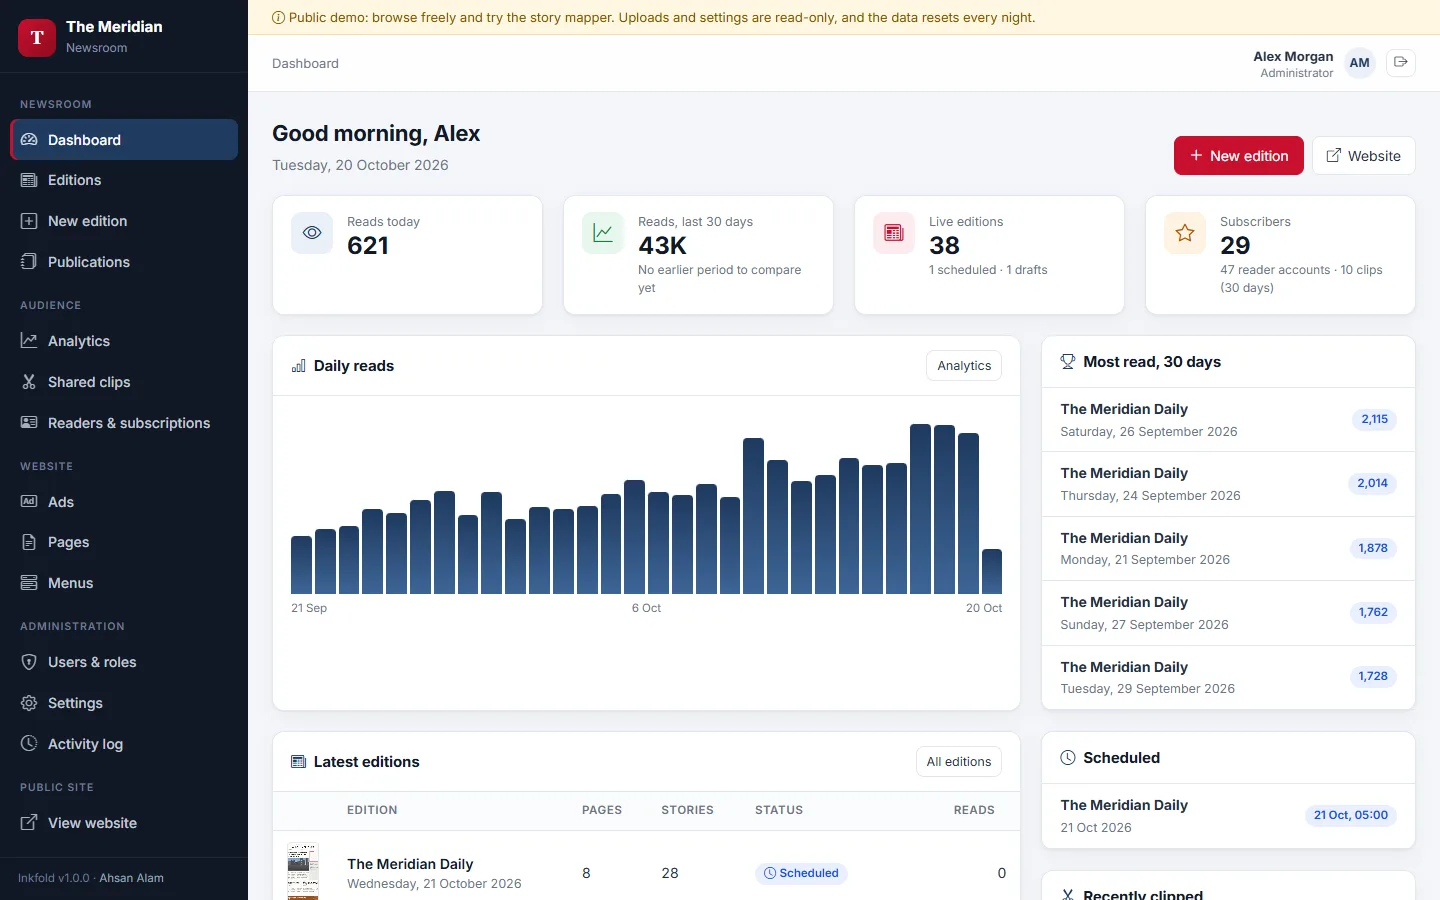Click the All editions button
The width and height of the screenshot is (1440, 900).
pos(959,762)
